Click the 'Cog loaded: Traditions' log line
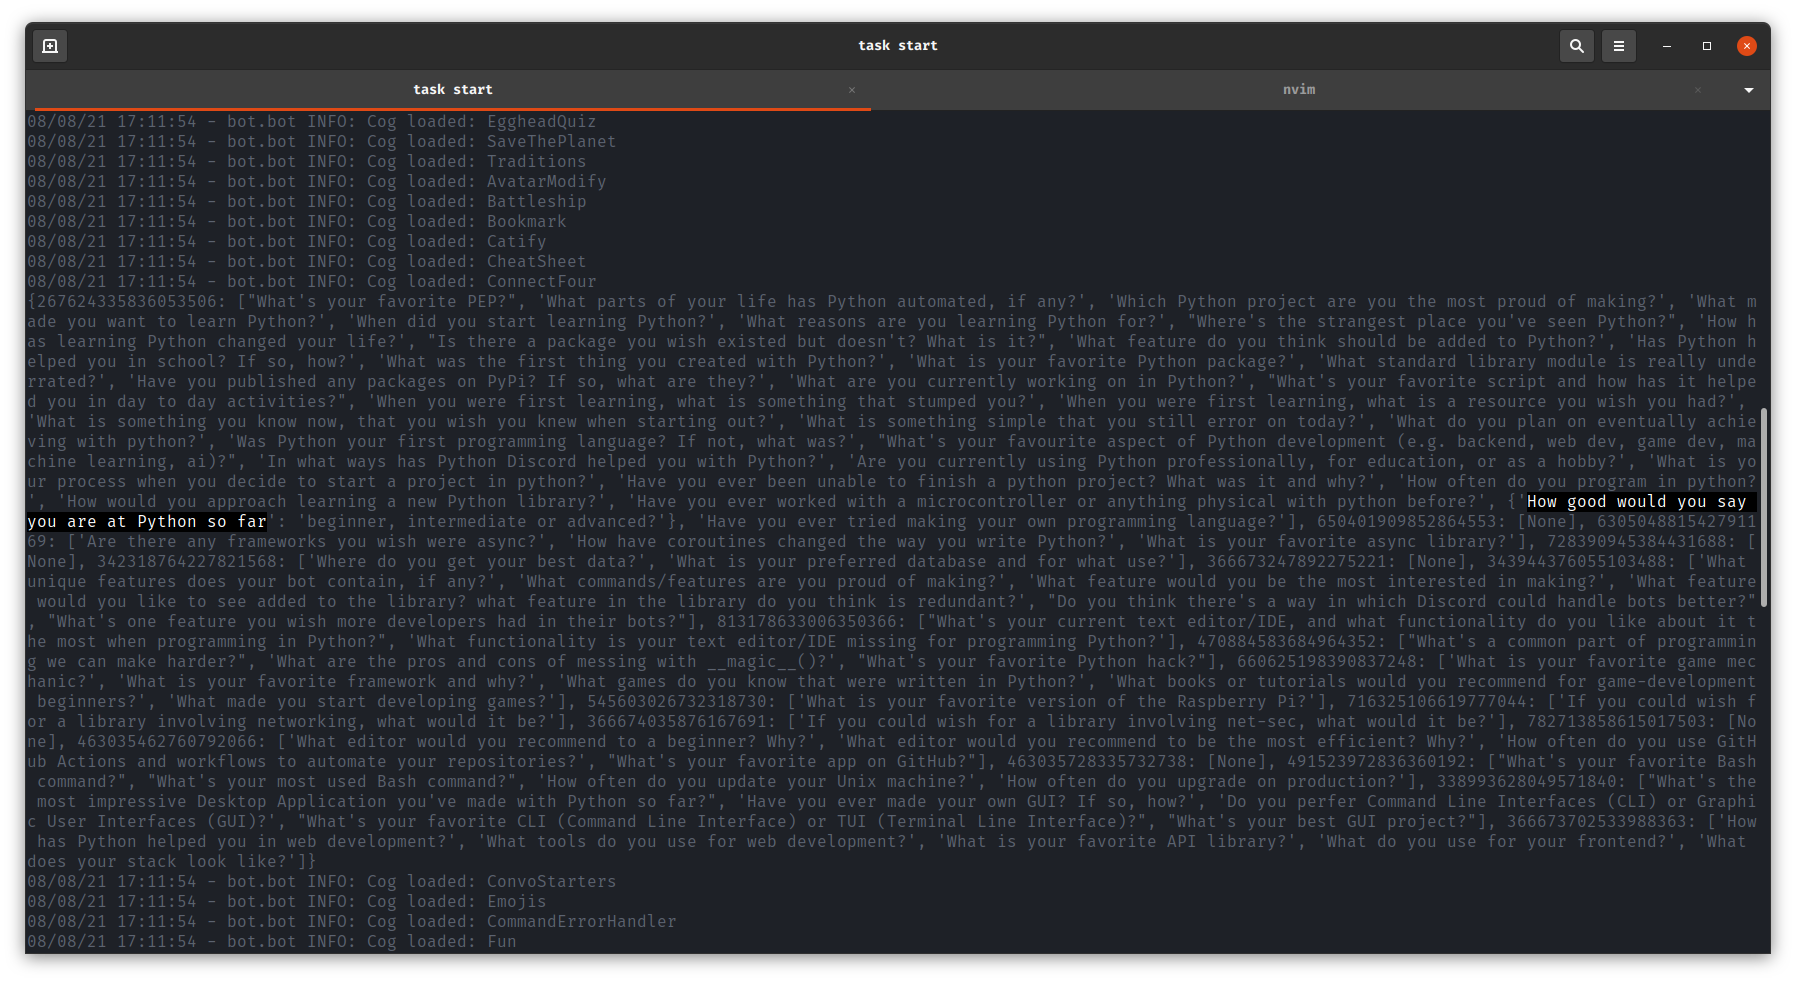Image resolution: width=1796 pixels, height=982 pixels. (307, 162)
